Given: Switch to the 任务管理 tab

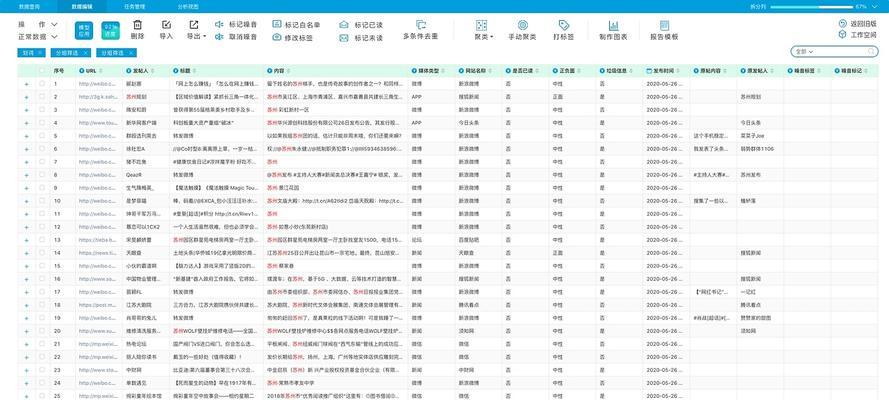Looking at the screenshot, I should 134,6.
